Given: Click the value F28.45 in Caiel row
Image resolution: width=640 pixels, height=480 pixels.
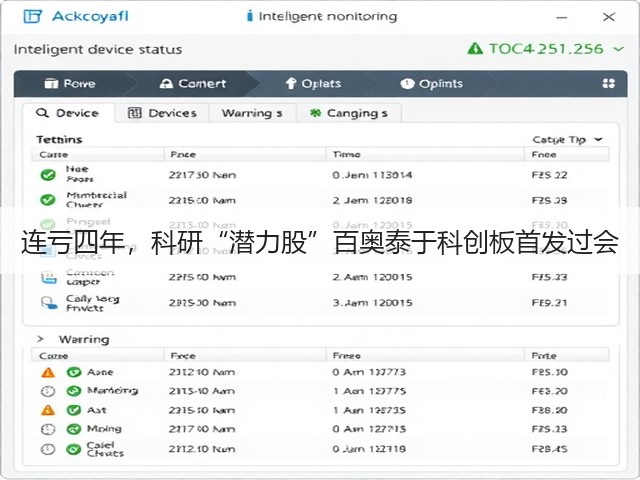Looking at the screenshot, I should click(x=549, y=449).
